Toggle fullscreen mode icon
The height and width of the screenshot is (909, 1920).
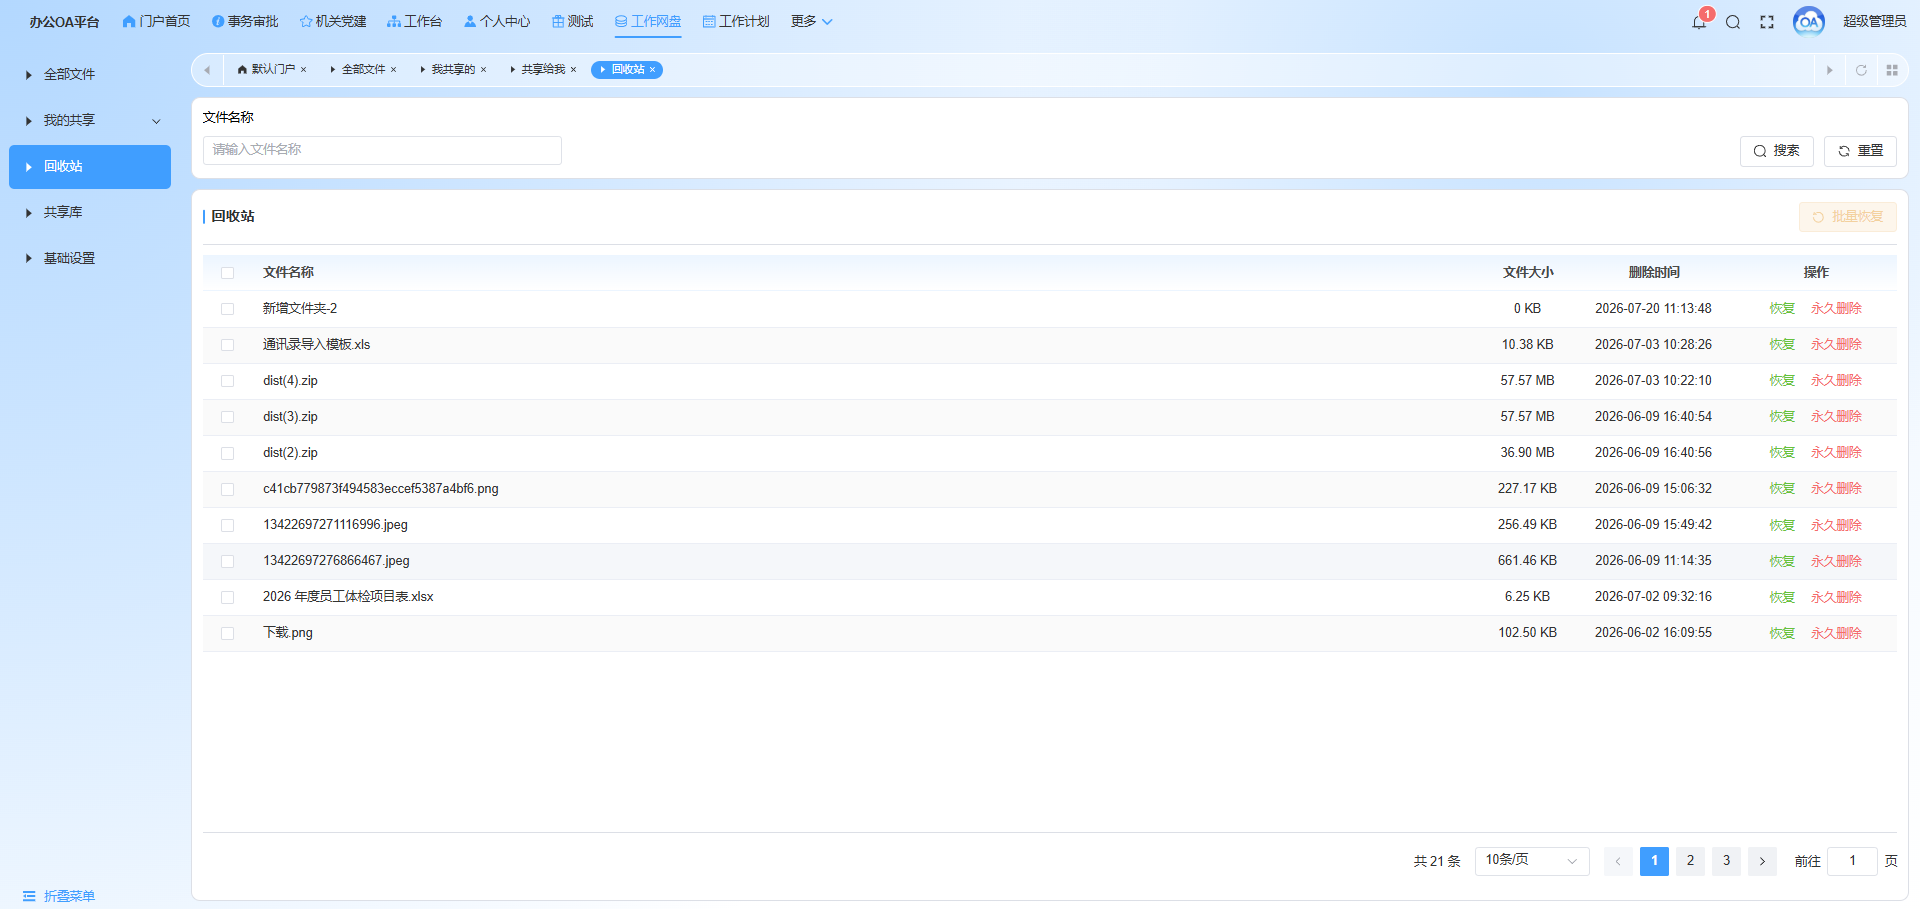click(x=1767, y=22)
